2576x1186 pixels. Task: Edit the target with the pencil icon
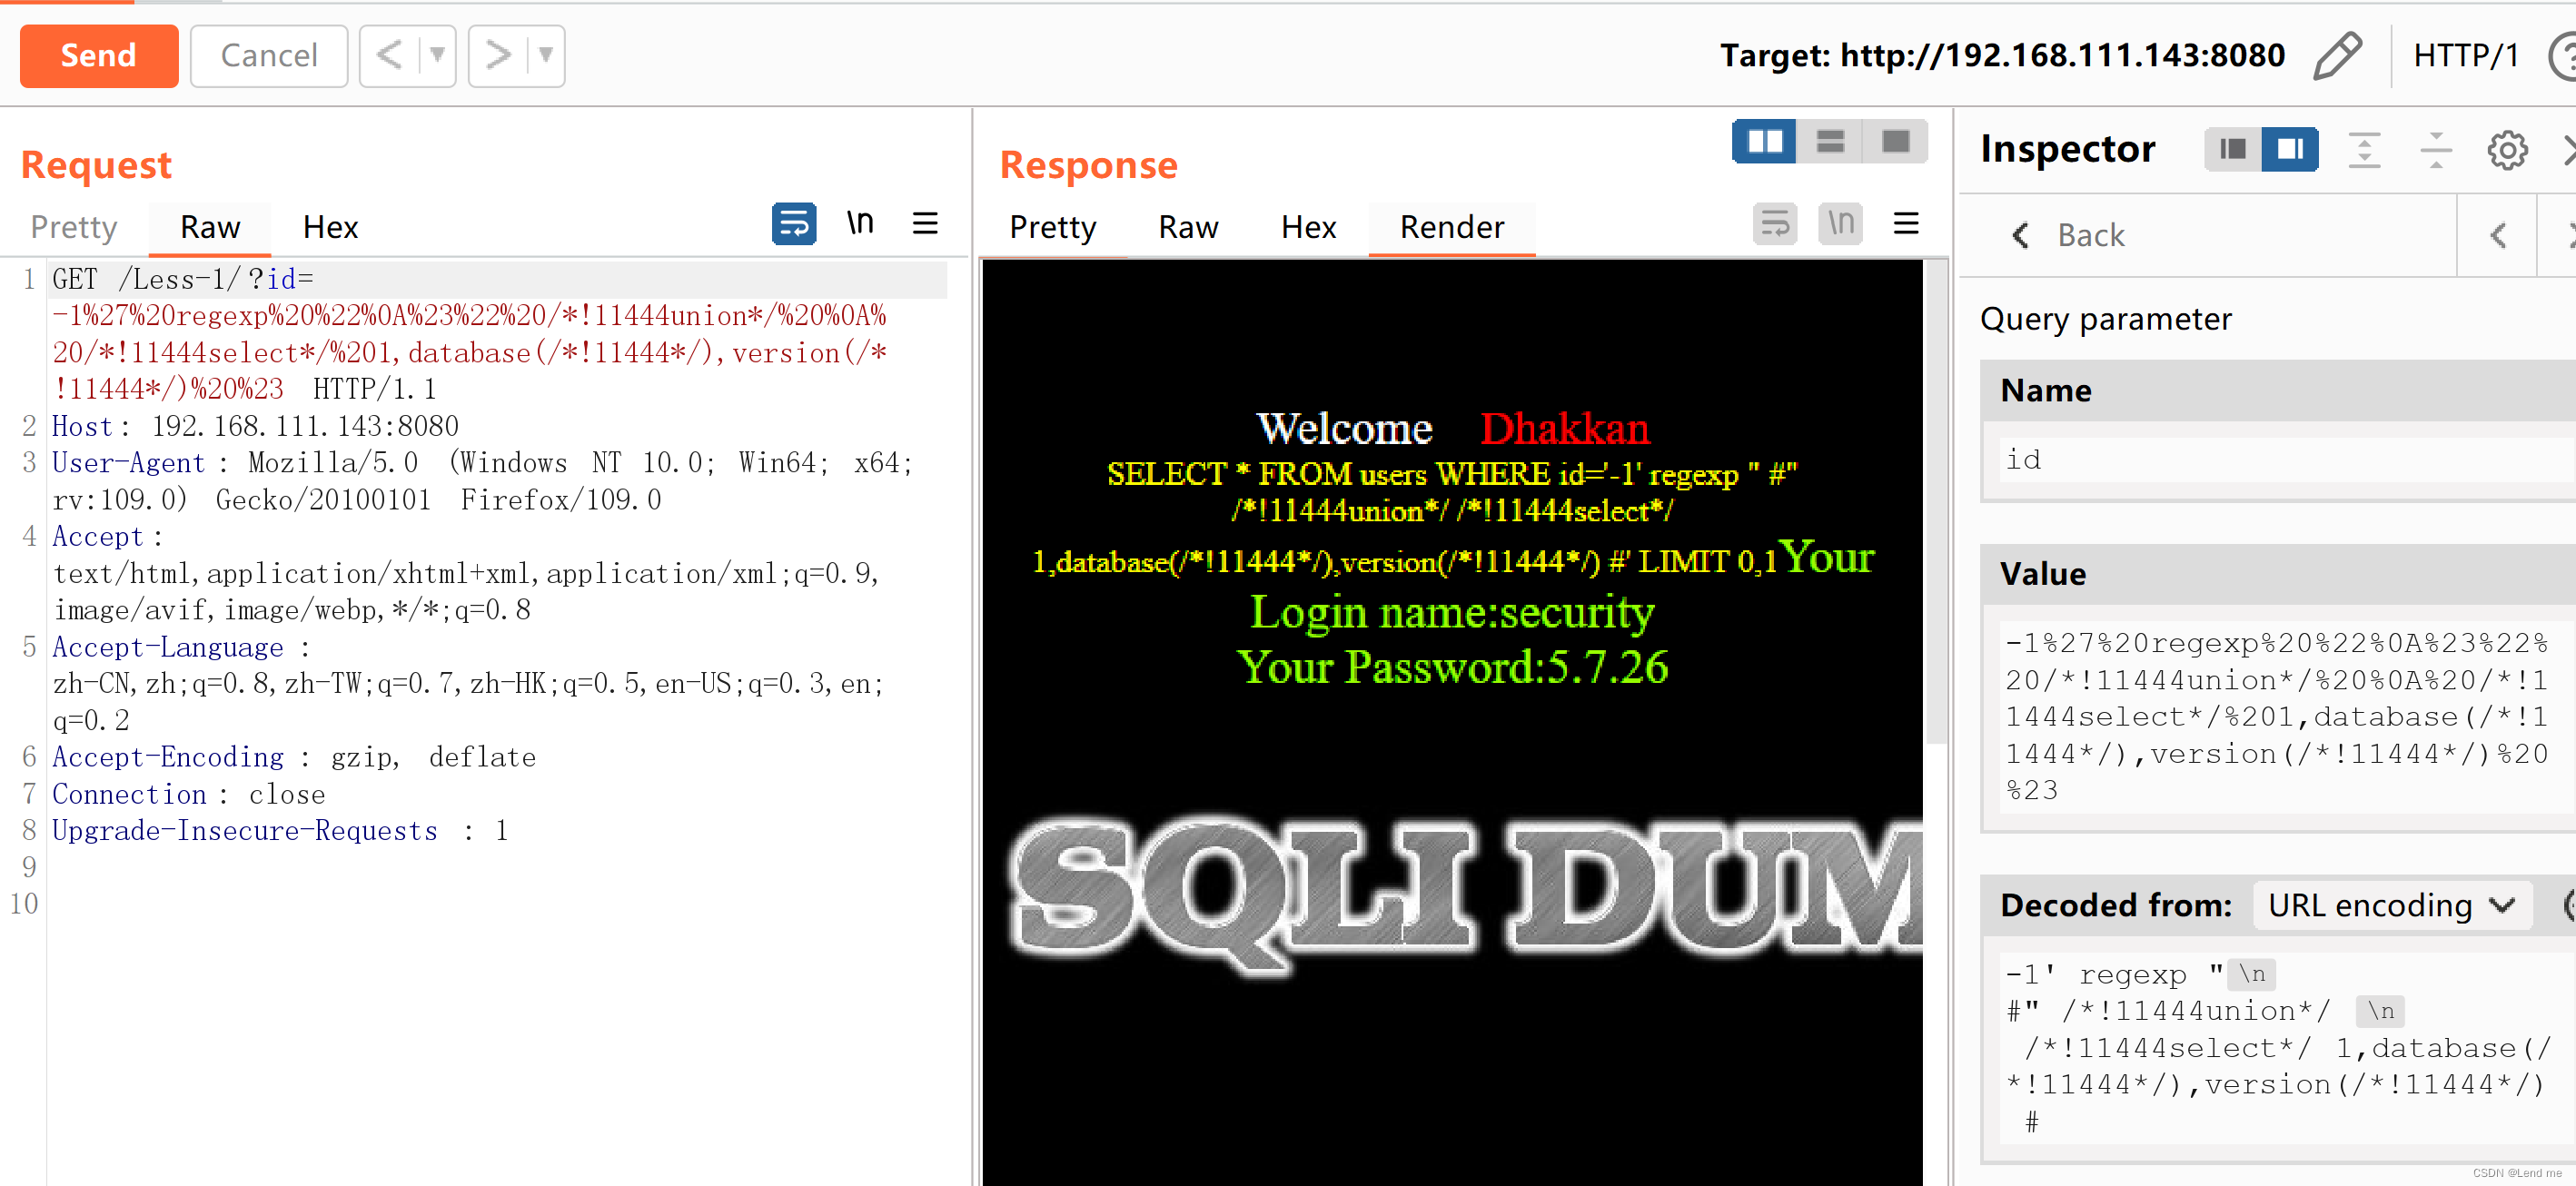pos(2338,55)
